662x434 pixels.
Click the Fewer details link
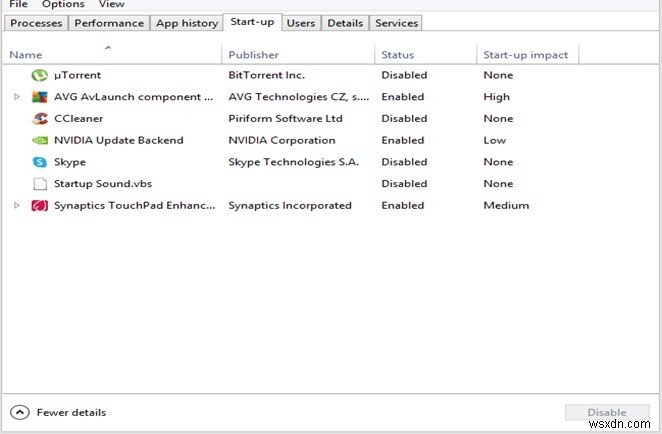click(71, 412)
